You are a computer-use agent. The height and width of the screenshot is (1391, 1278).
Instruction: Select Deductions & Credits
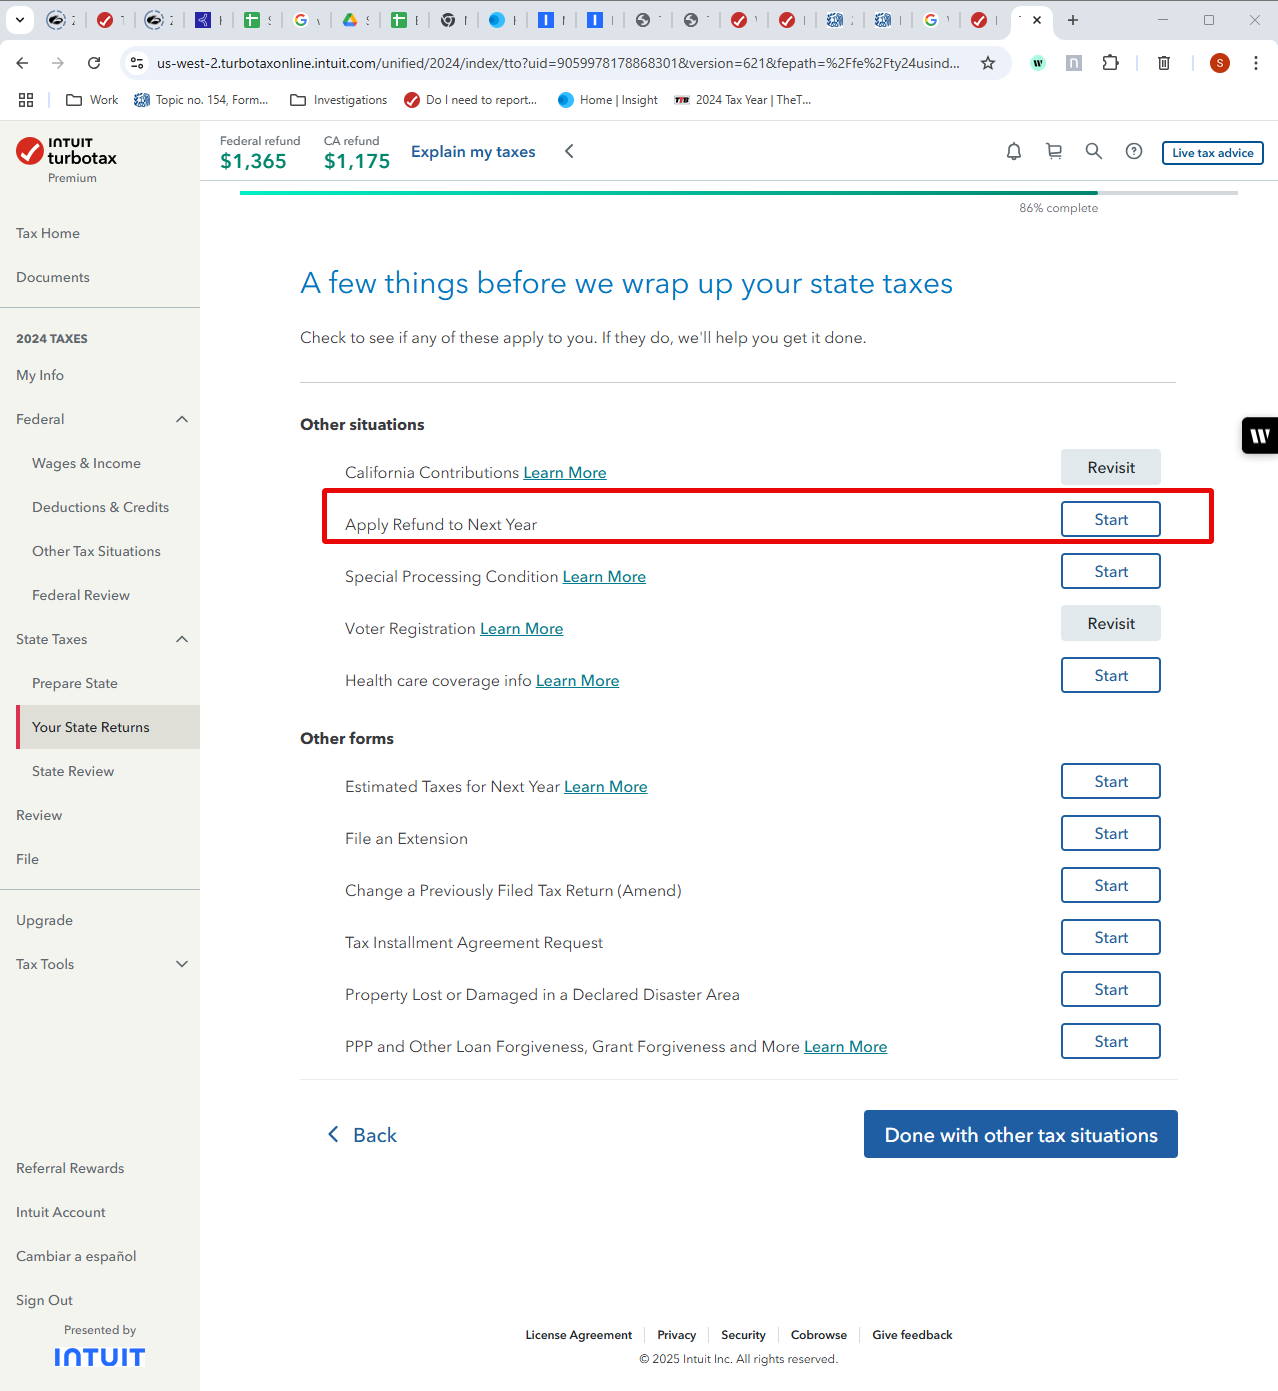click(100, 507)
